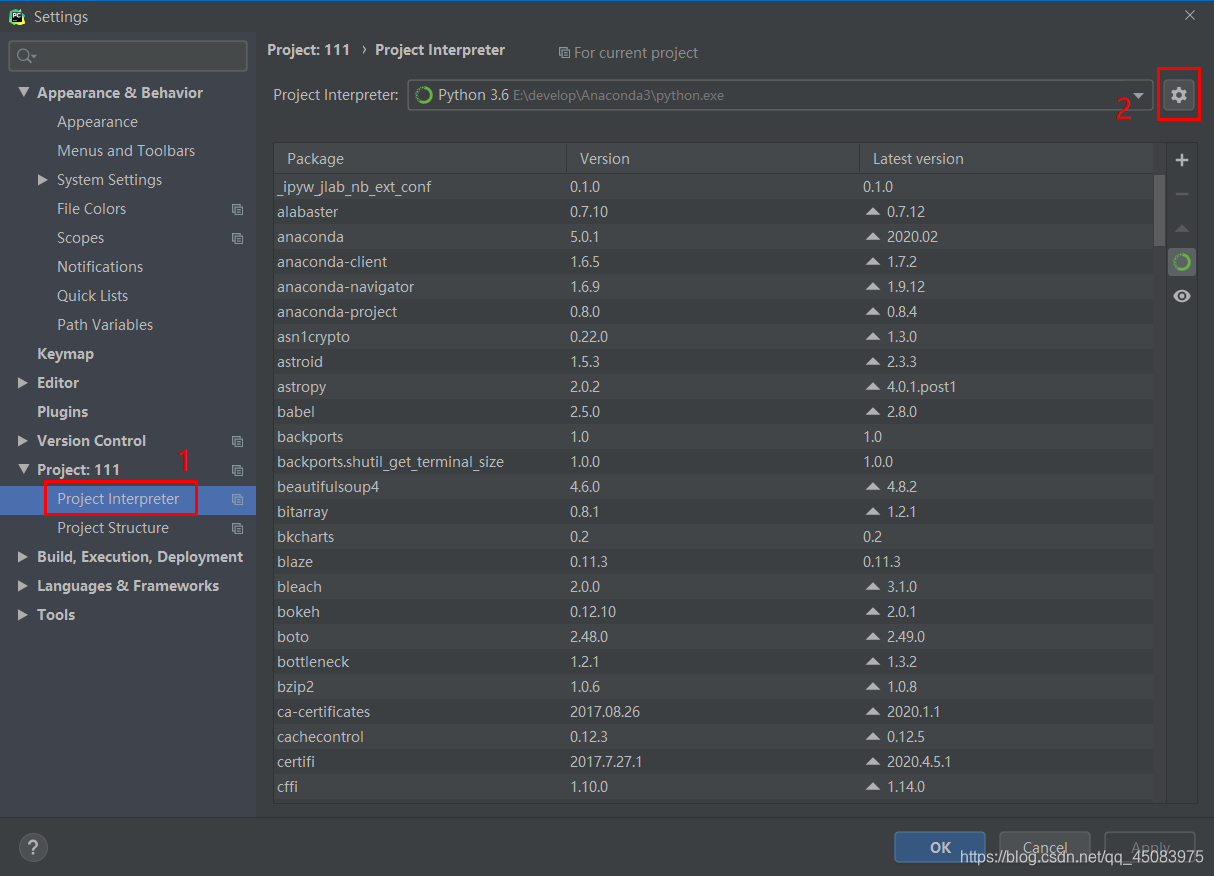Click the OK button
This screenshot has height=876, width=1214.
940,847
